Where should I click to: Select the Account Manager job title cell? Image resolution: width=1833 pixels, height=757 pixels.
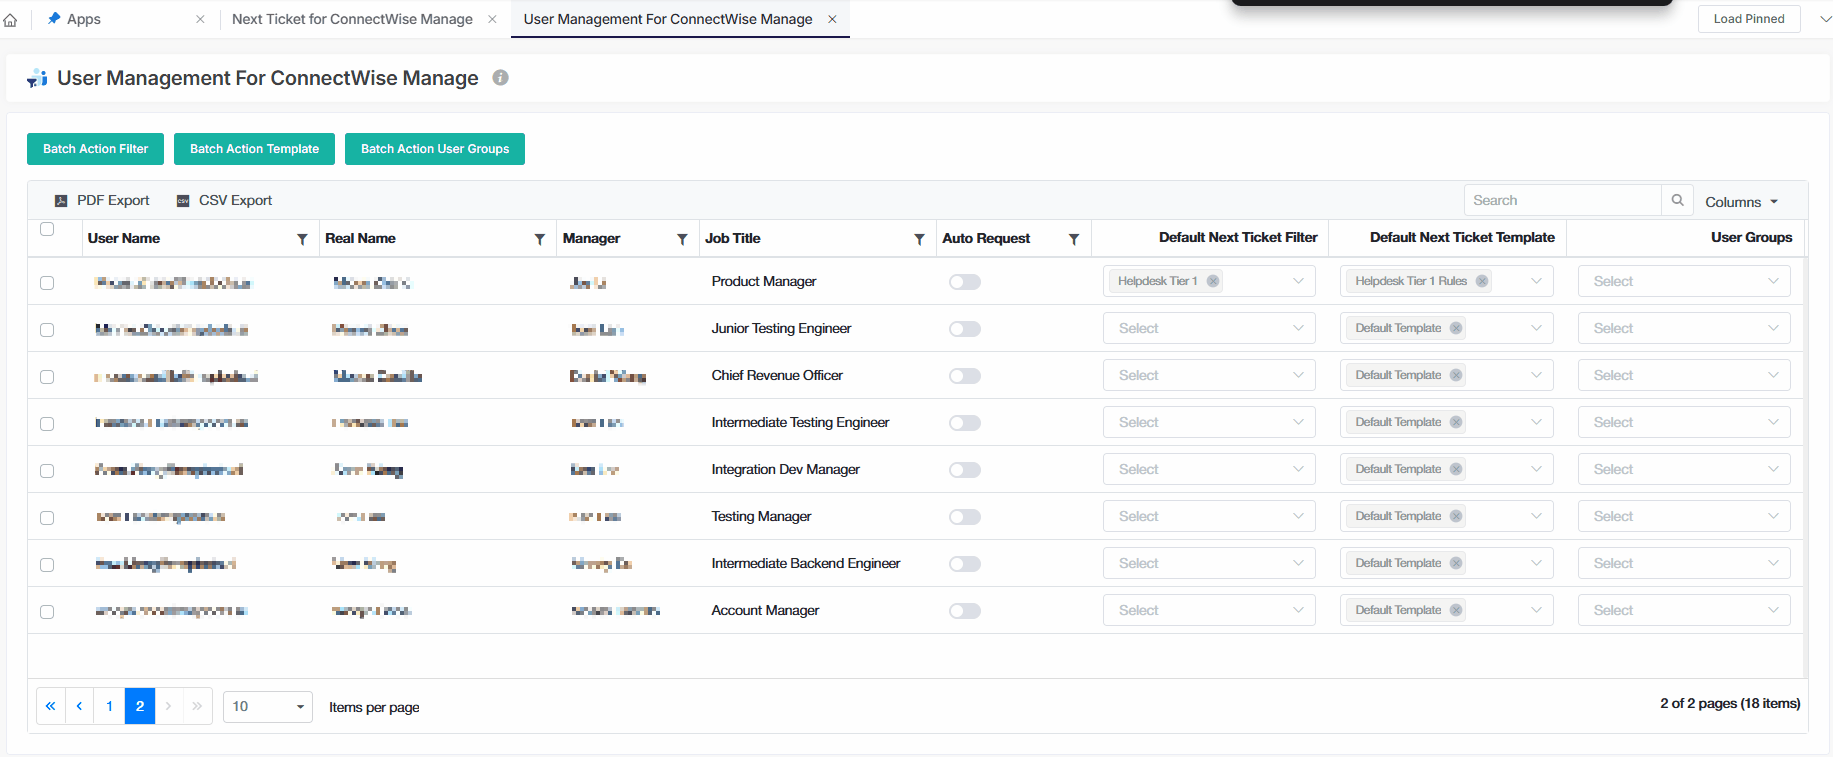tap(765, 610)
